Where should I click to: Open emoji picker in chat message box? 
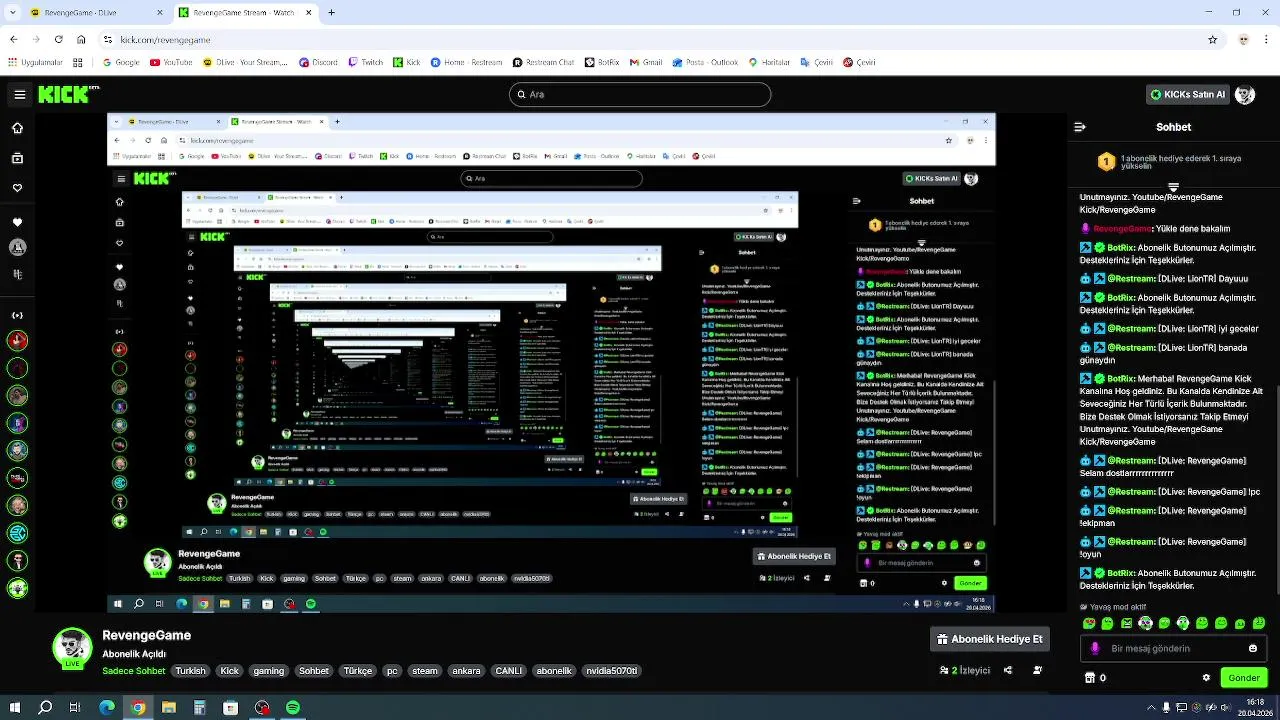tap(1253, 648)
